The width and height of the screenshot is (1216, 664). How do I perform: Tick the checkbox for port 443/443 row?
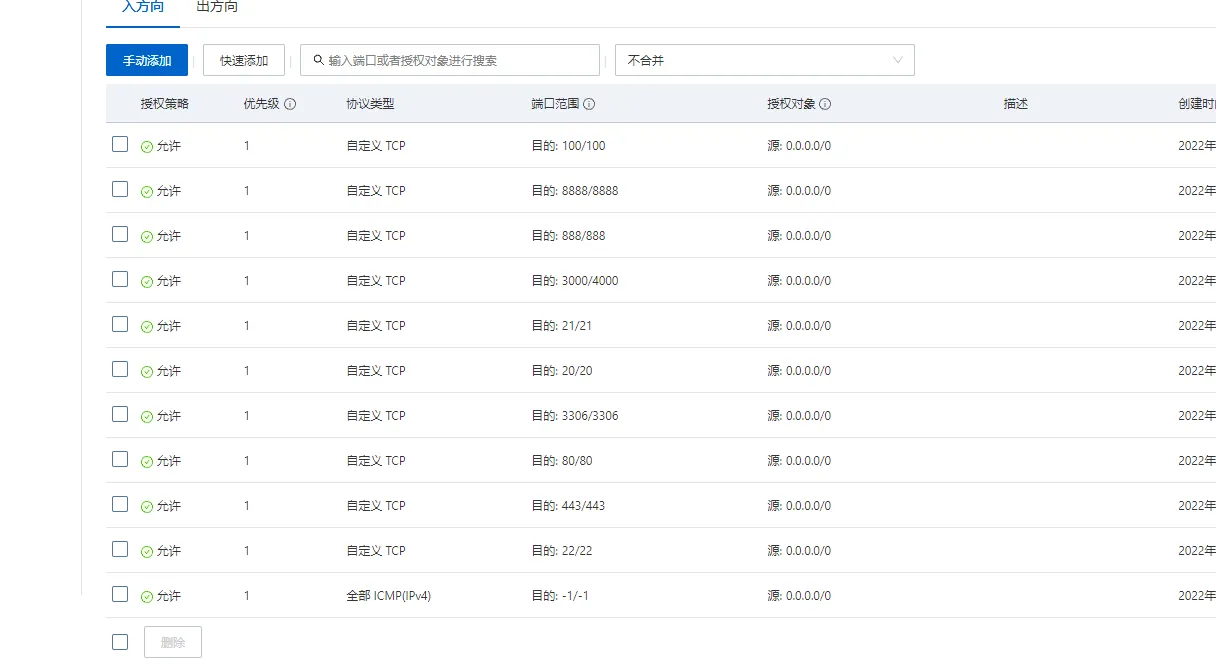tap(120, 504)
